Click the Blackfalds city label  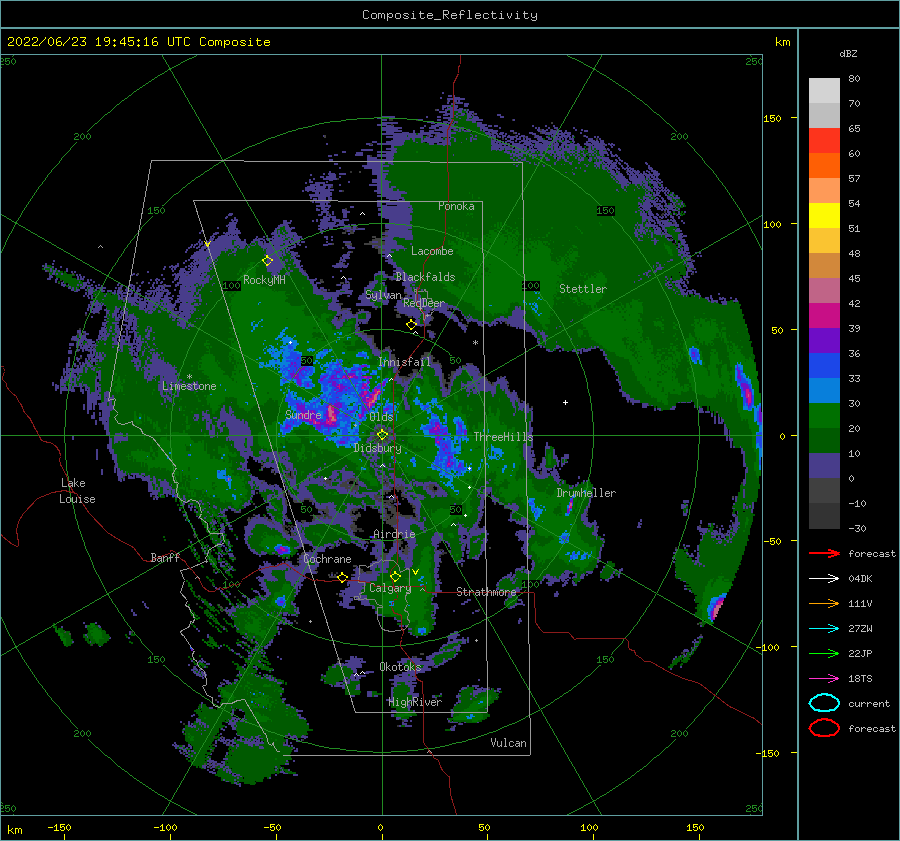425,277
